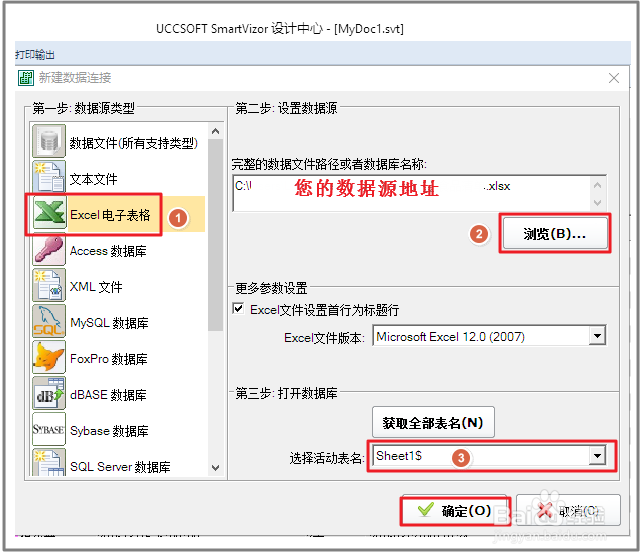Select 'MySQL 数据库' list entry text

point(109,323)
